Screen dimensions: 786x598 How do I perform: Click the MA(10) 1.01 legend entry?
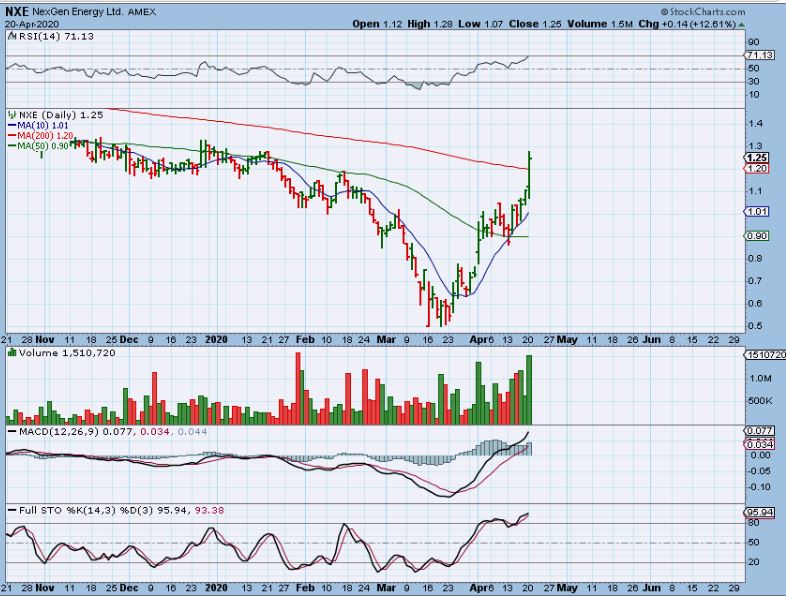38,125
